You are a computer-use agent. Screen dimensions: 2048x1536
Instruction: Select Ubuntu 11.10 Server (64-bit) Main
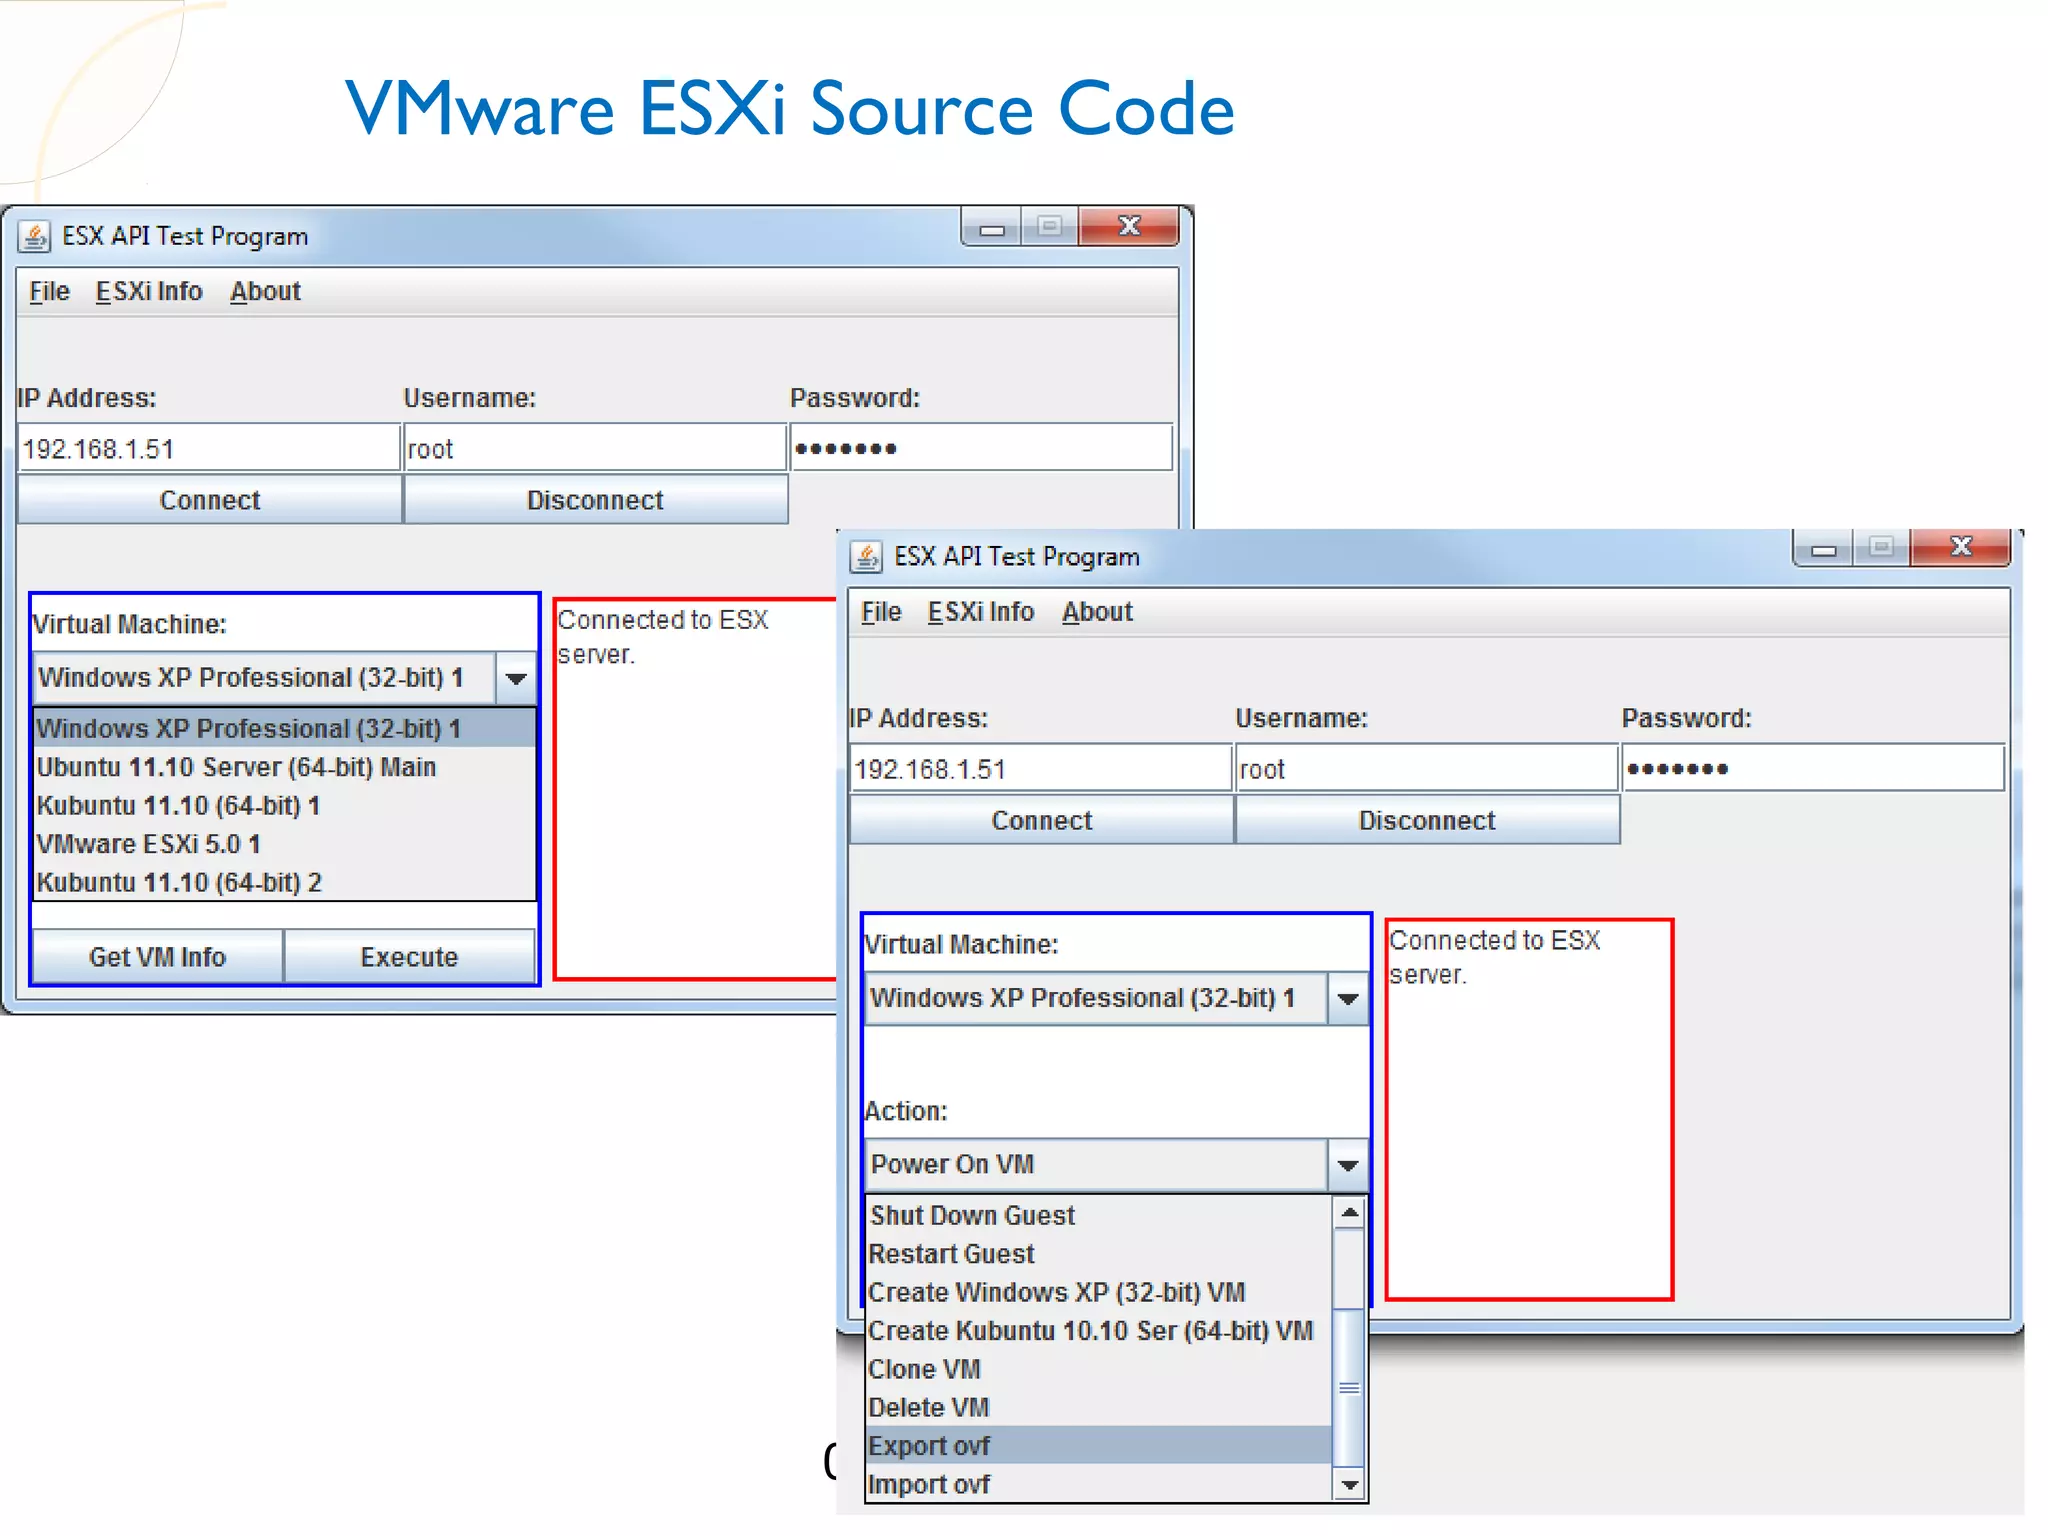(x=285, y=767)
